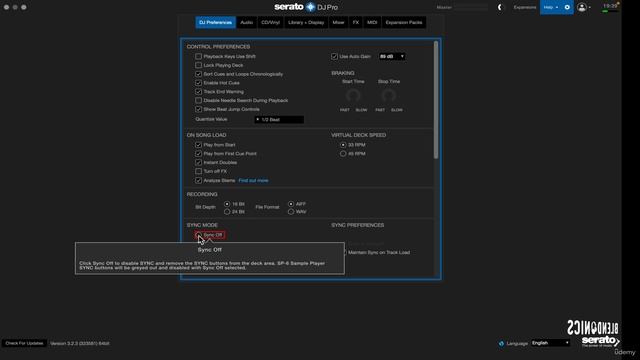Switch to the Audio tab
Screen dimensions: 640x360
click(247, 22)
